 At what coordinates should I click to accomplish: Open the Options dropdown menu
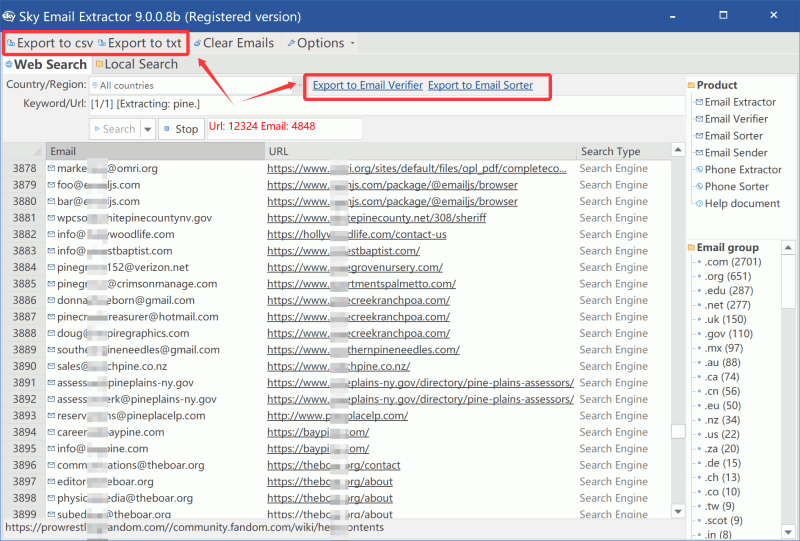321,43
